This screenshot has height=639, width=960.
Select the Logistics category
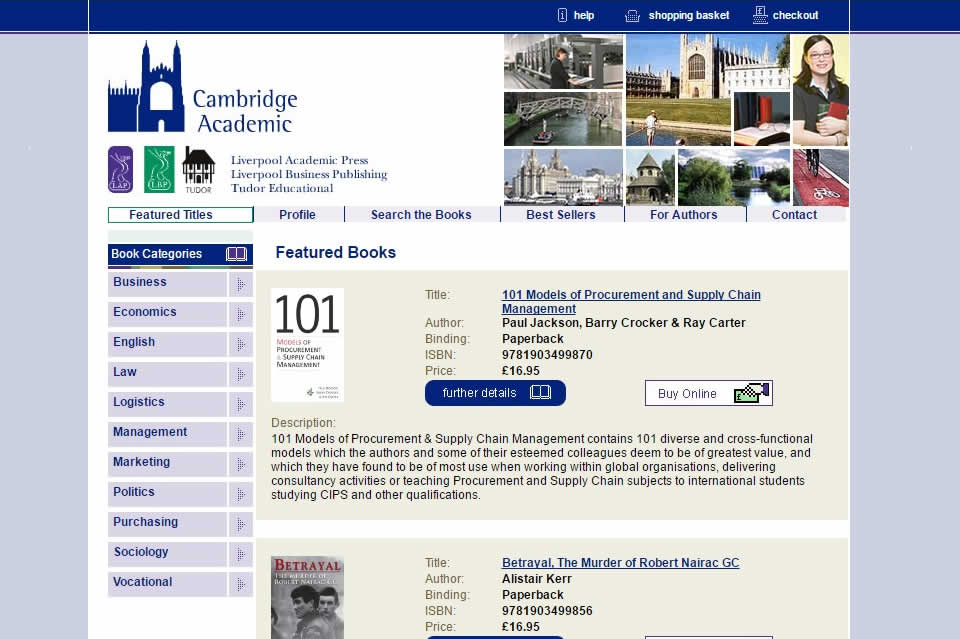pos(167,404)
